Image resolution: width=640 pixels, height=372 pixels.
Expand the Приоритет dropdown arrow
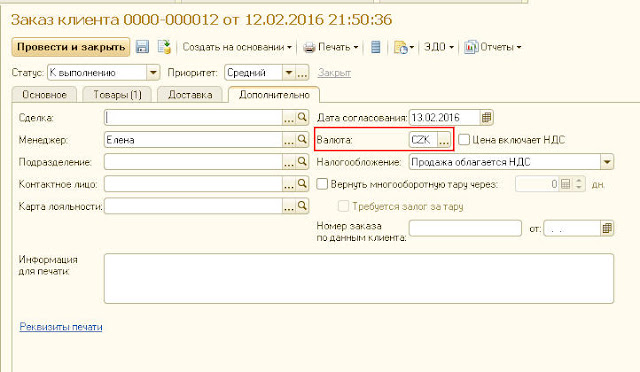289,73
